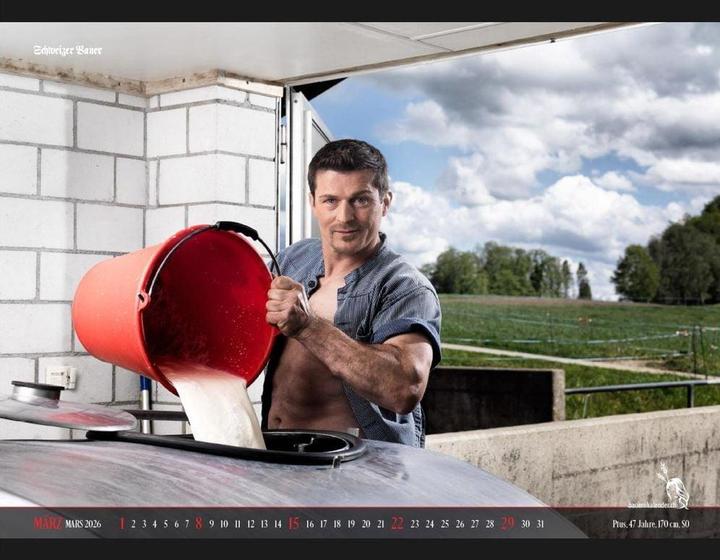This screenshot has height=560, width=720.
Task: Select day 17 in the calendar strip
Action: click(323, 524)
